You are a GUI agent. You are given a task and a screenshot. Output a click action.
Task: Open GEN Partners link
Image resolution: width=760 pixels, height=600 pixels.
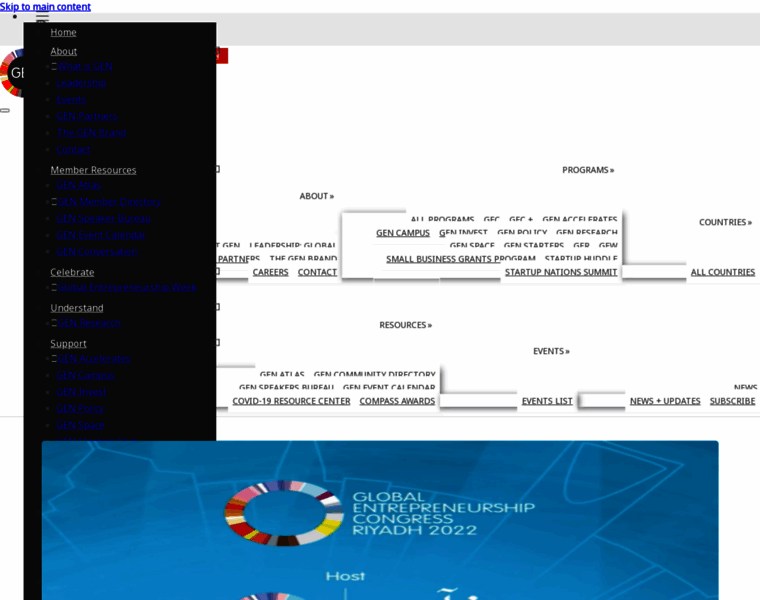click(x=87, y=116)
